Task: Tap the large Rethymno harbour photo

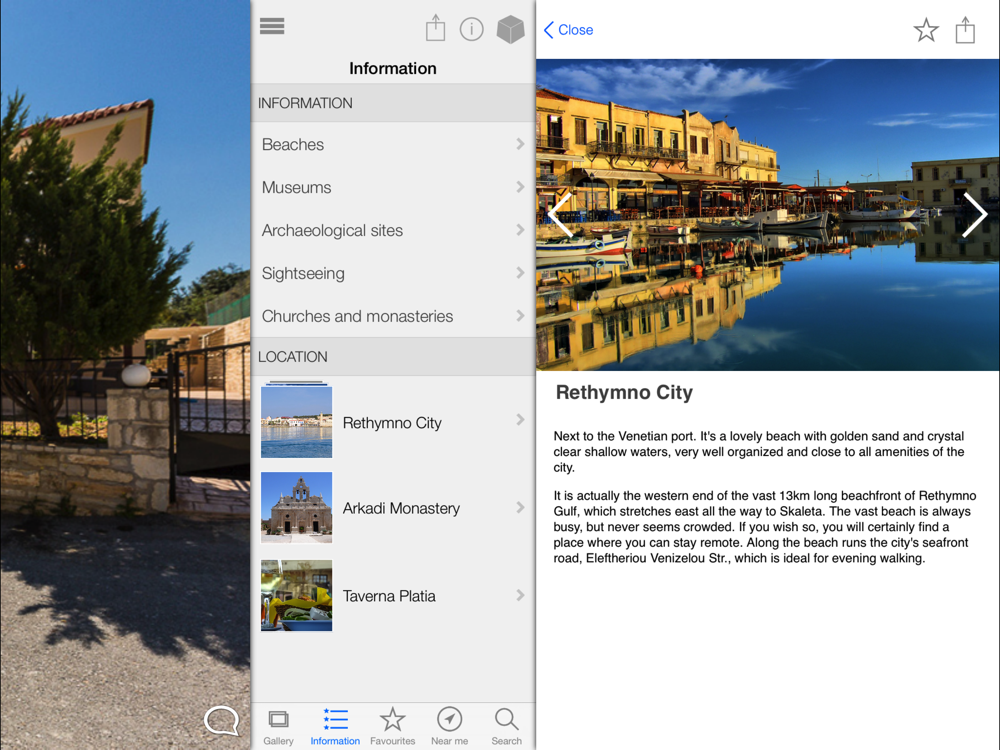Action: coord(768,215)
